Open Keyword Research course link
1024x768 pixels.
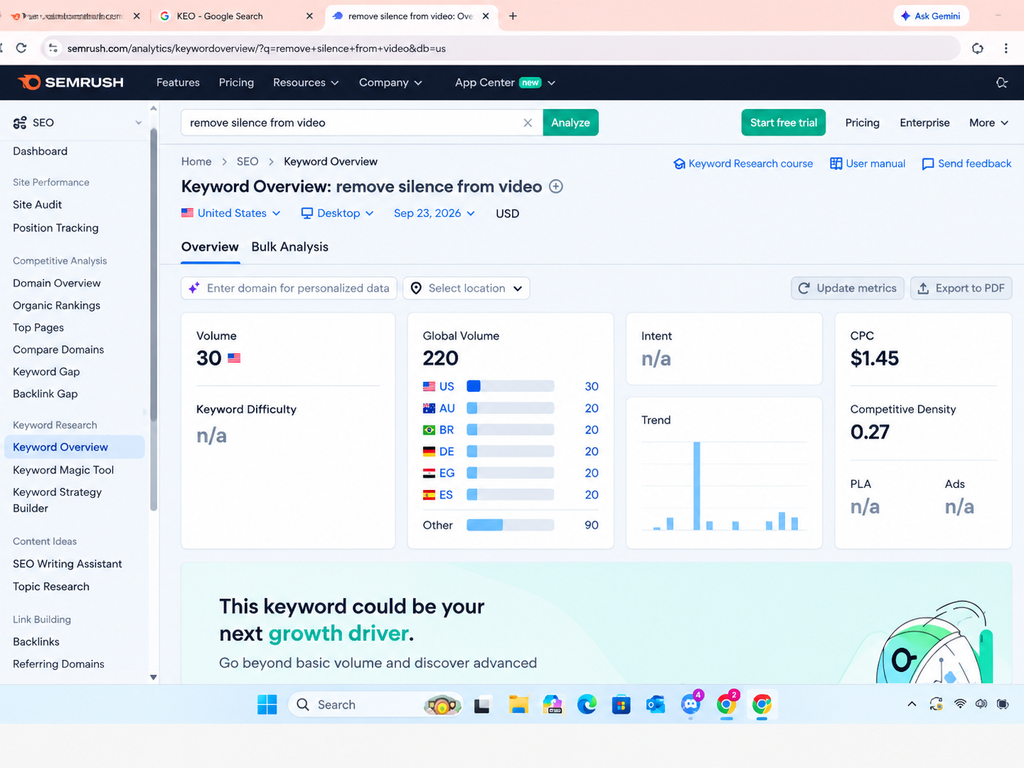(x=743, y=163)
